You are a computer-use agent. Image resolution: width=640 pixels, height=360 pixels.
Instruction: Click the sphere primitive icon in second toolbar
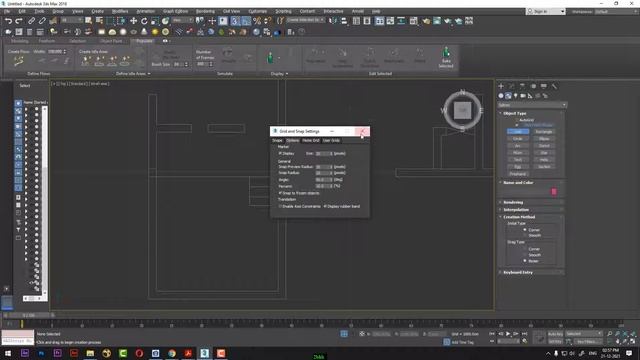click(x=123, y=32)
